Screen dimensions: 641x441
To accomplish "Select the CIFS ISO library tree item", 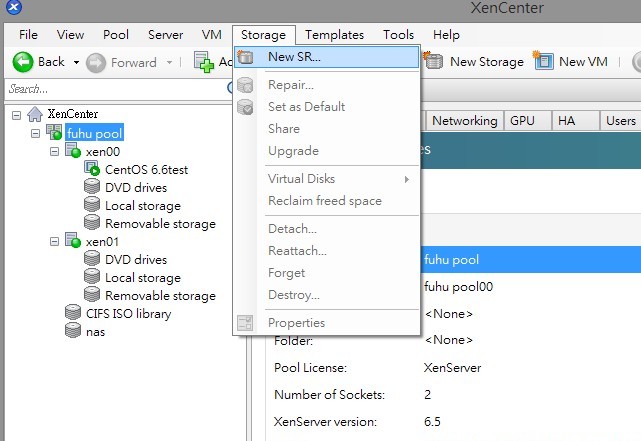I will pyautogui.click(x=128, y=313).
